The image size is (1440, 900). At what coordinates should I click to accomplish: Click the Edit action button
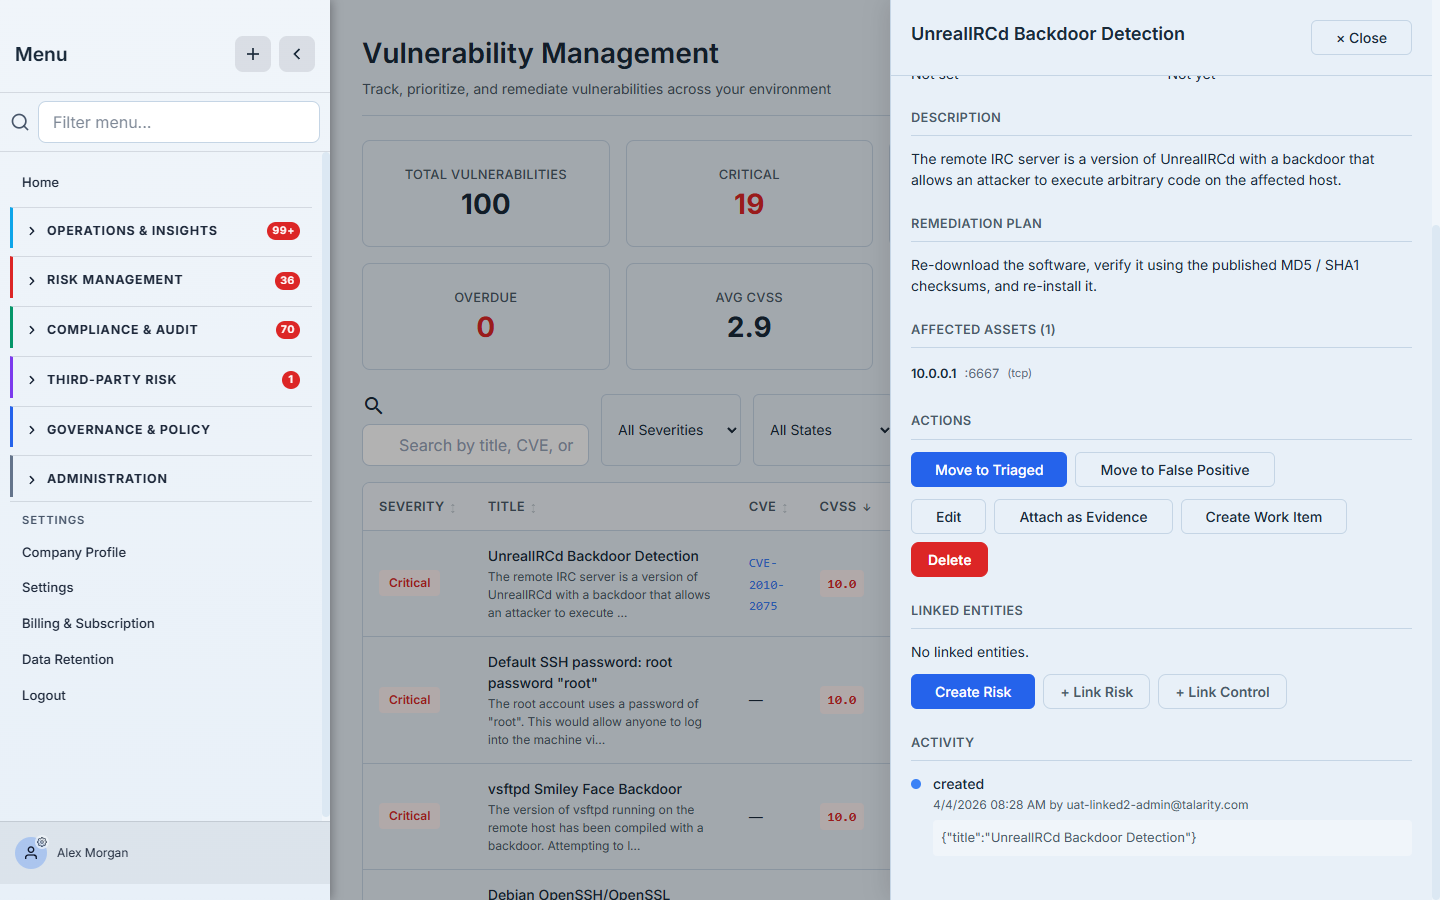(x=948, y=517)
